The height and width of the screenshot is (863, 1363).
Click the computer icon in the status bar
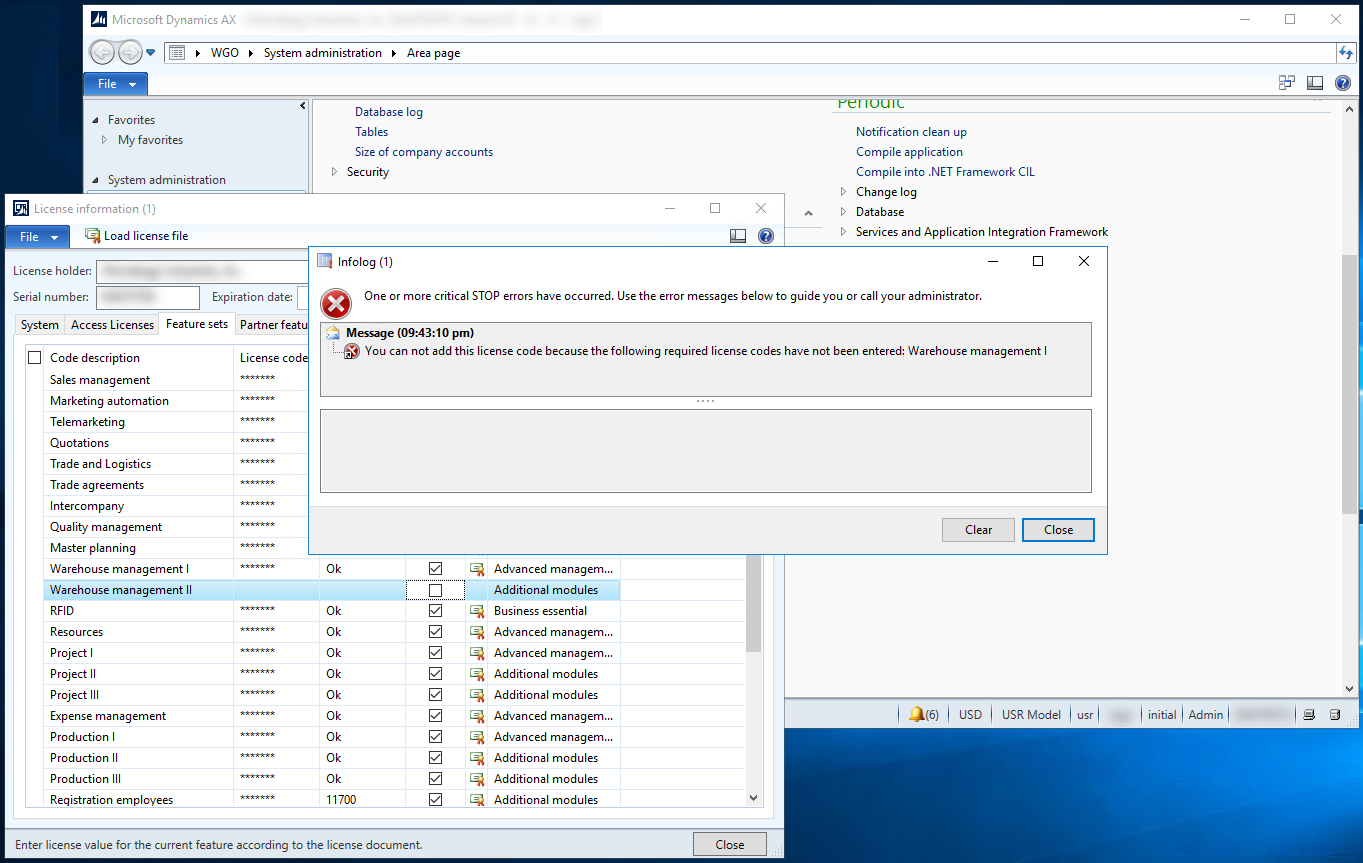pos(1309,715)
